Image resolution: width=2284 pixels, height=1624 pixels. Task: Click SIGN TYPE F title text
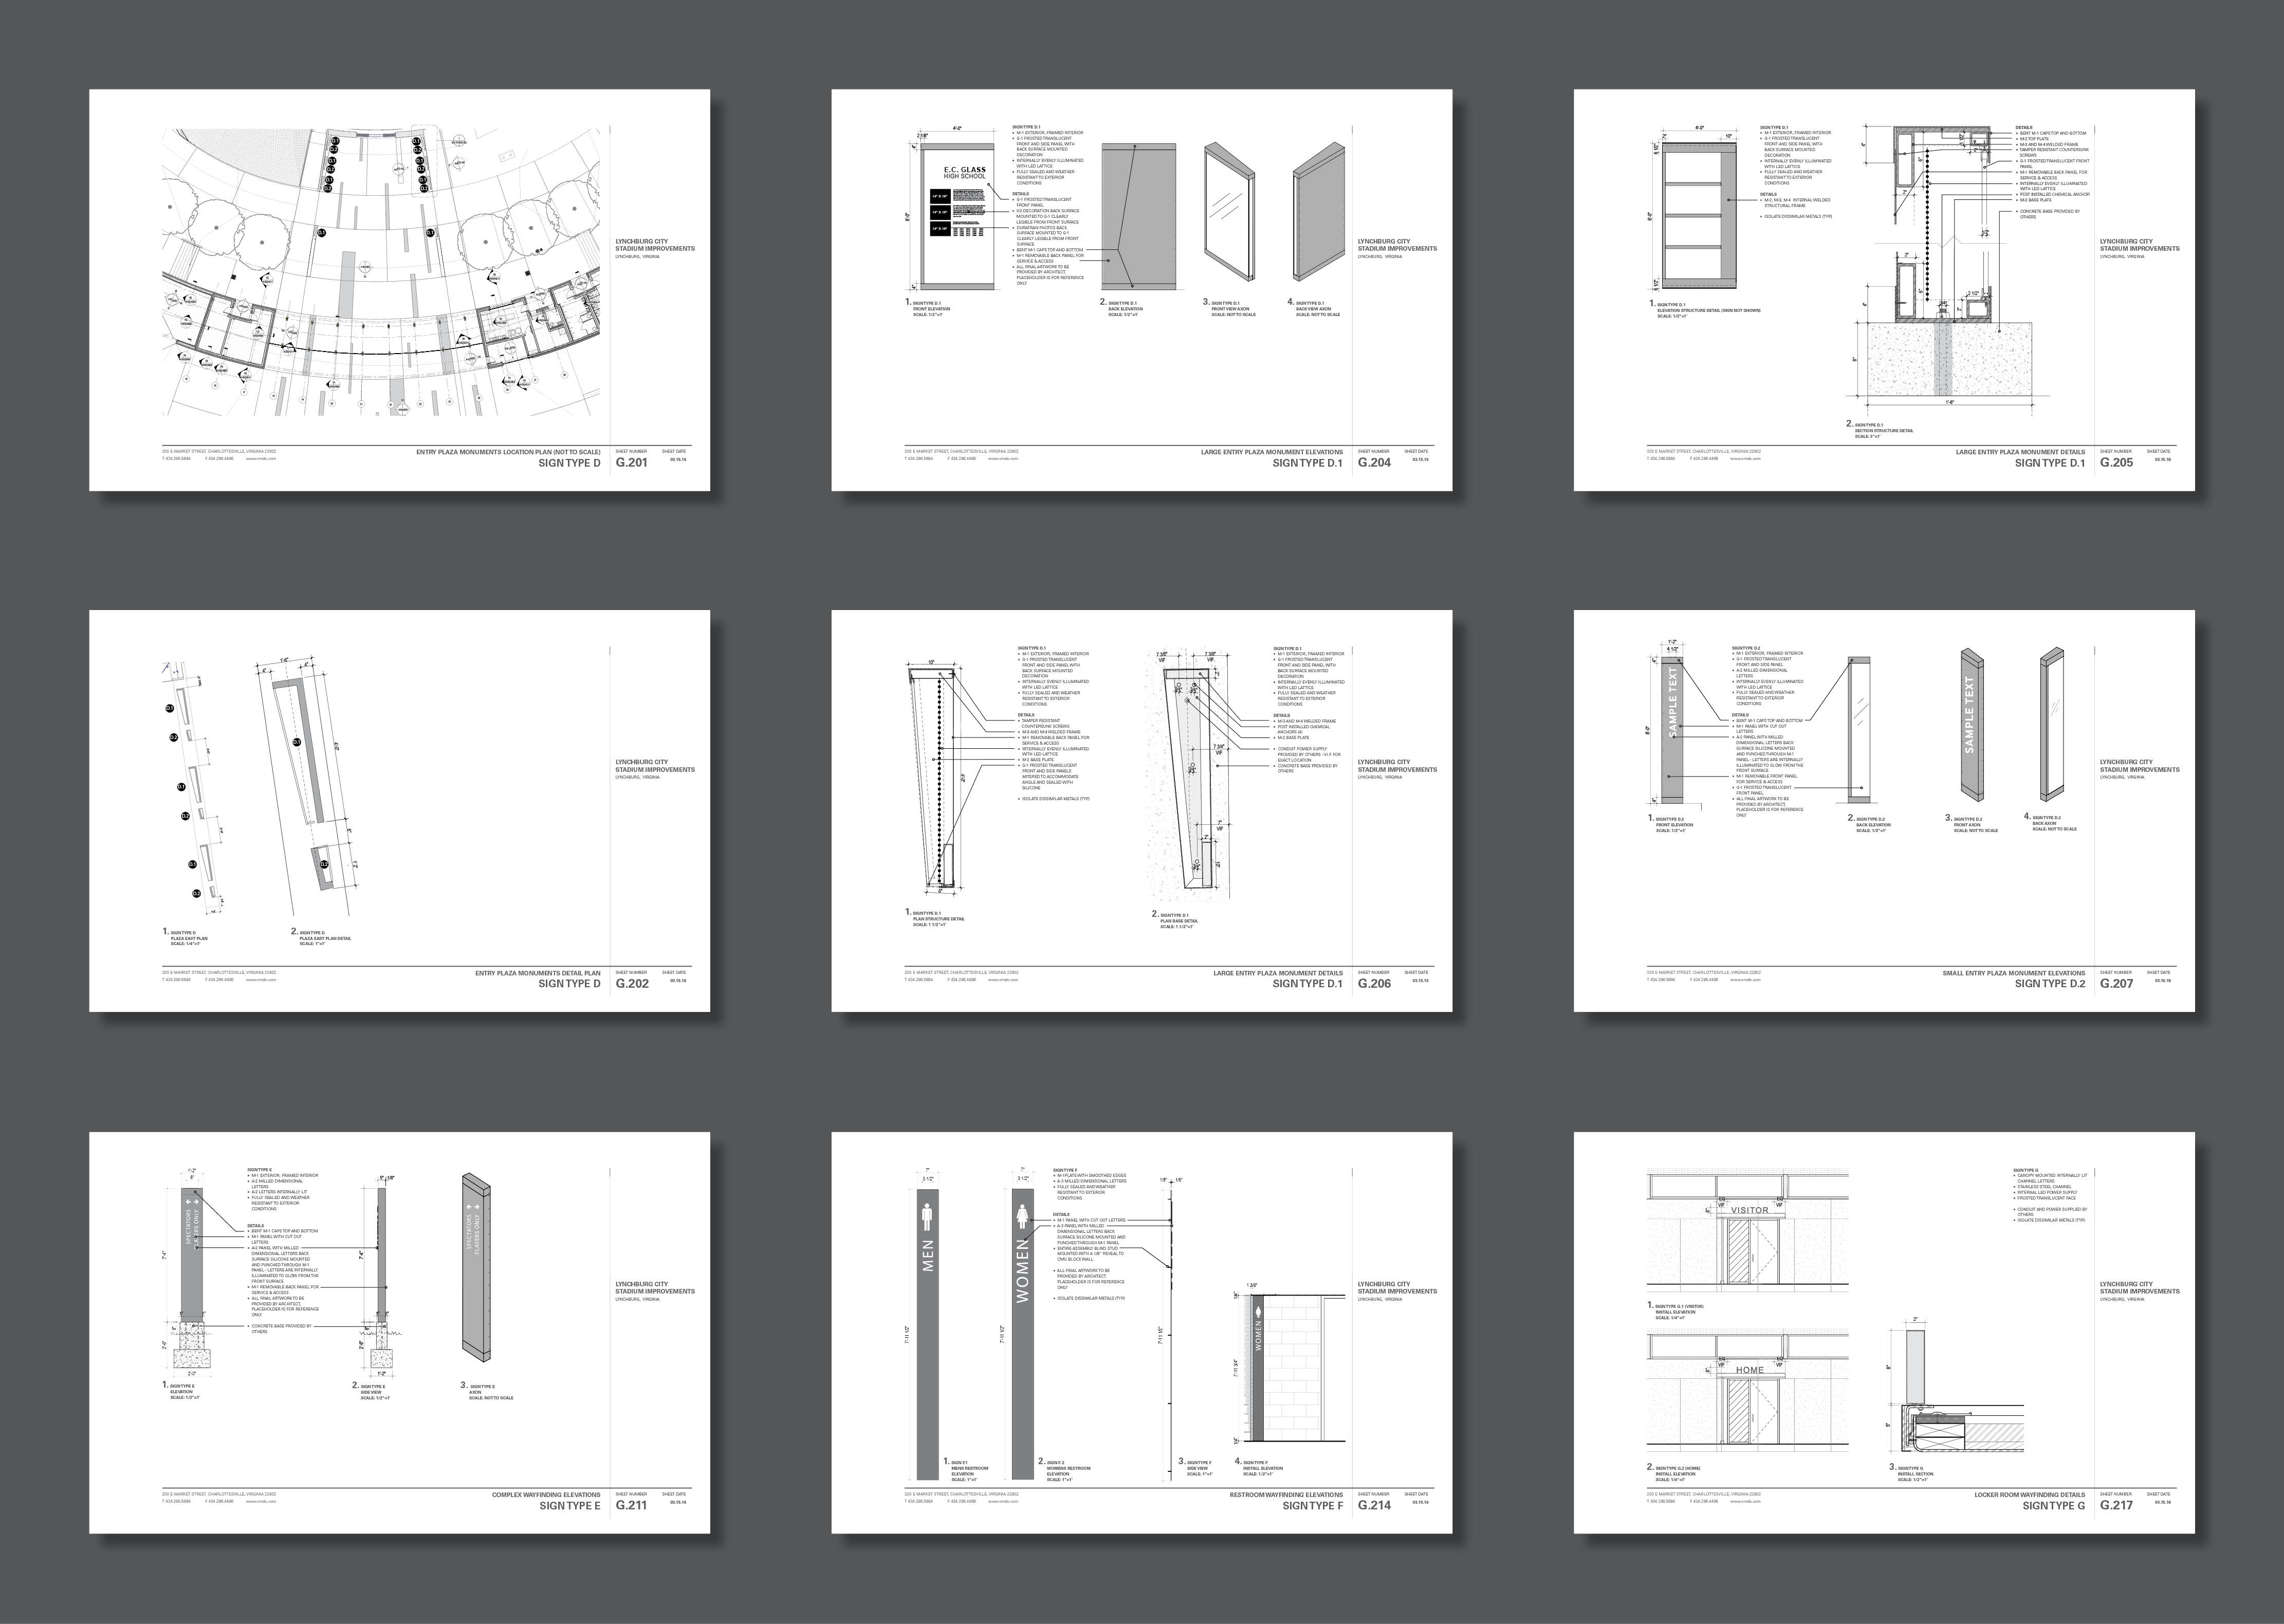[1313, 1505]
